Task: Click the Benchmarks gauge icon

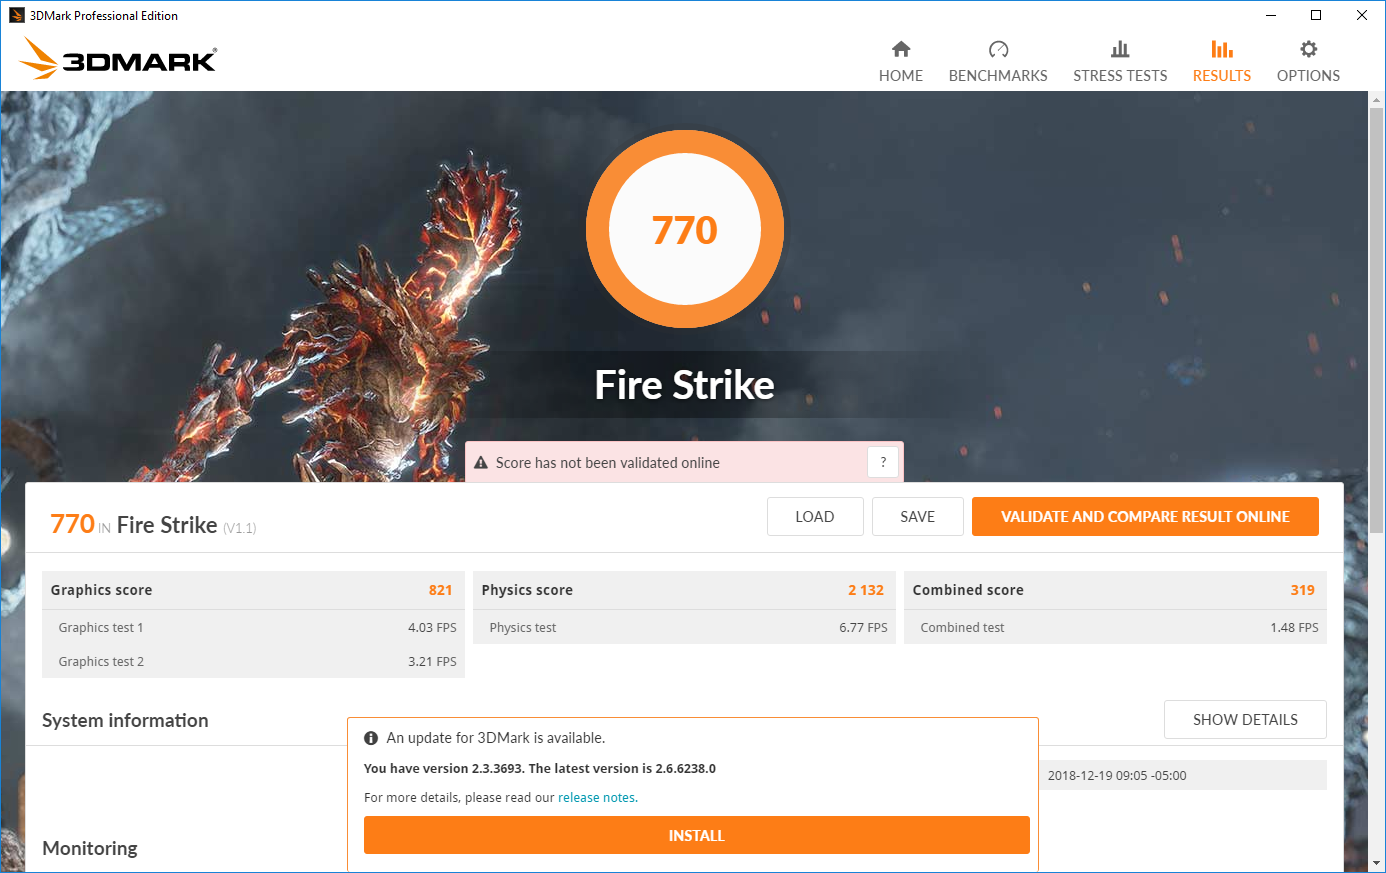Action: pyautogui.click(x=998, y=49)
